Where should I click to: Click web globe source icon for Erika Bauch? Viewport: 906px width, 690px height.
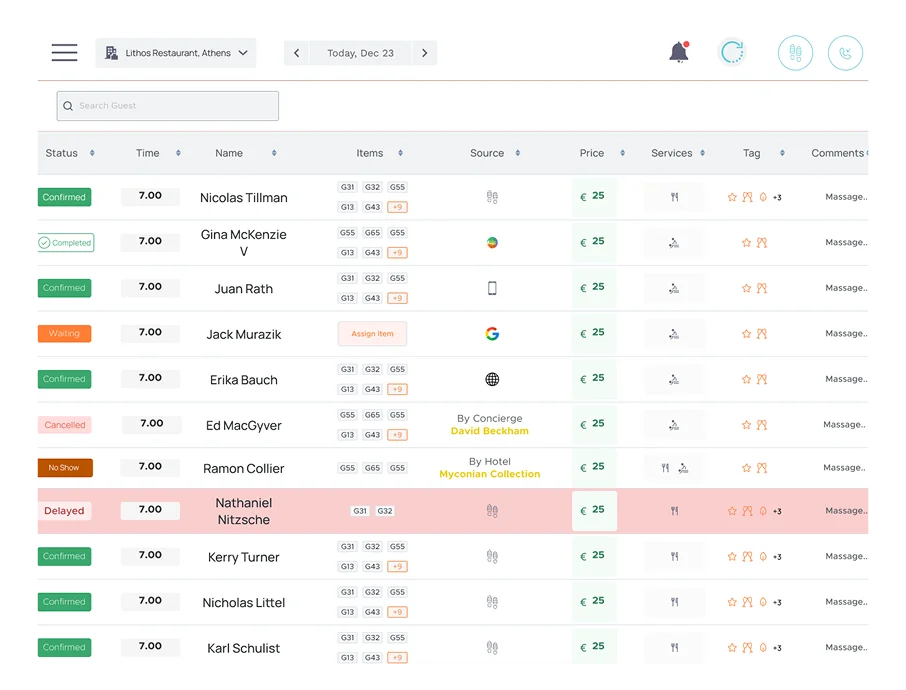coord(492,379)
